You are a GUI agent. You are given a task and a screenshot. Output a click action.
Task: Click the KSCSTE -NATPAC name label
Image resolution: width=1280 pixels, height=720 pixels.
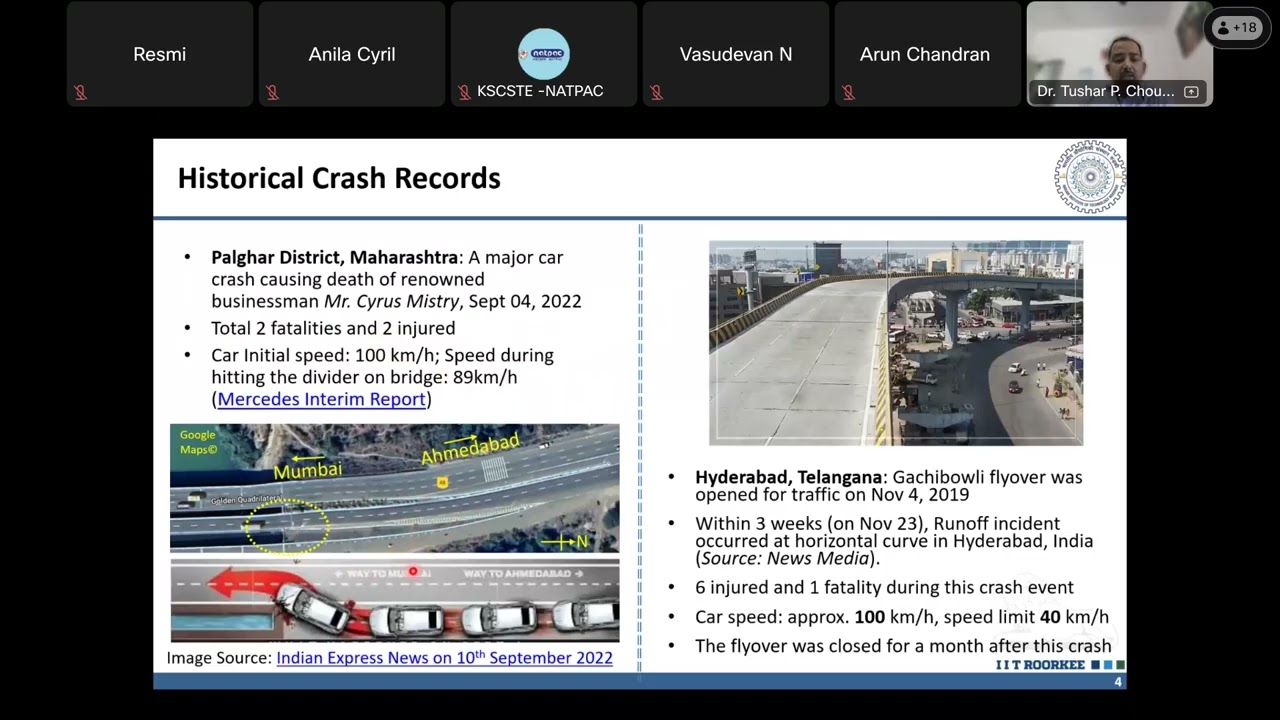540,91
